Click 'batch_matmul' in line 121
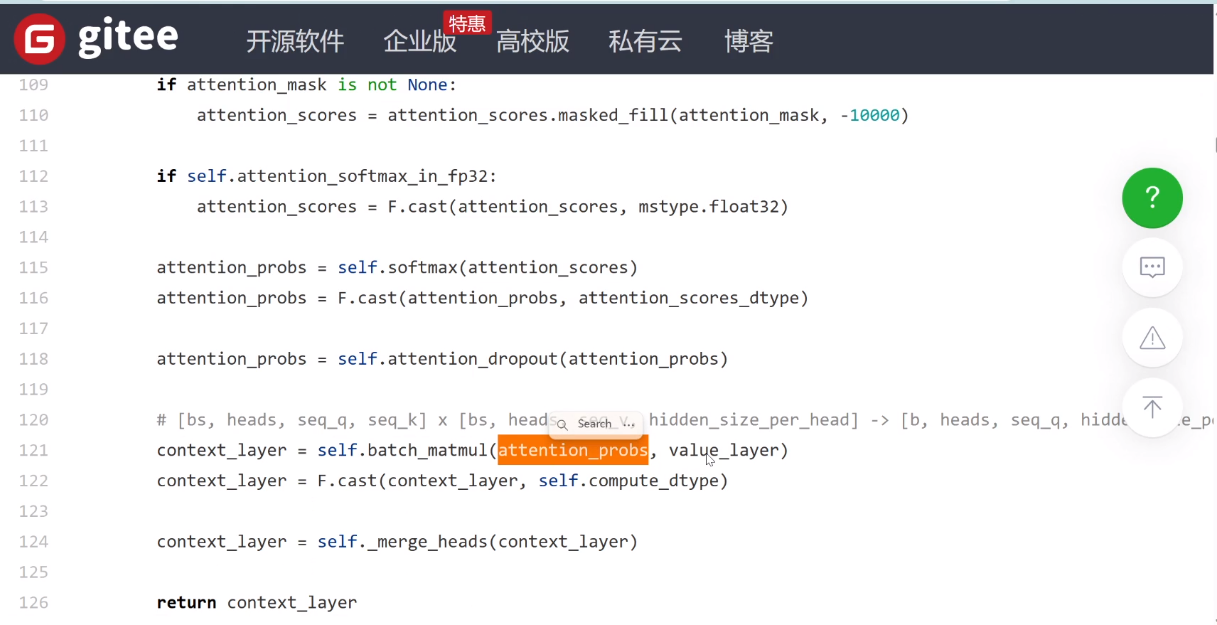The image size is (1217, 625). point(427,450)
